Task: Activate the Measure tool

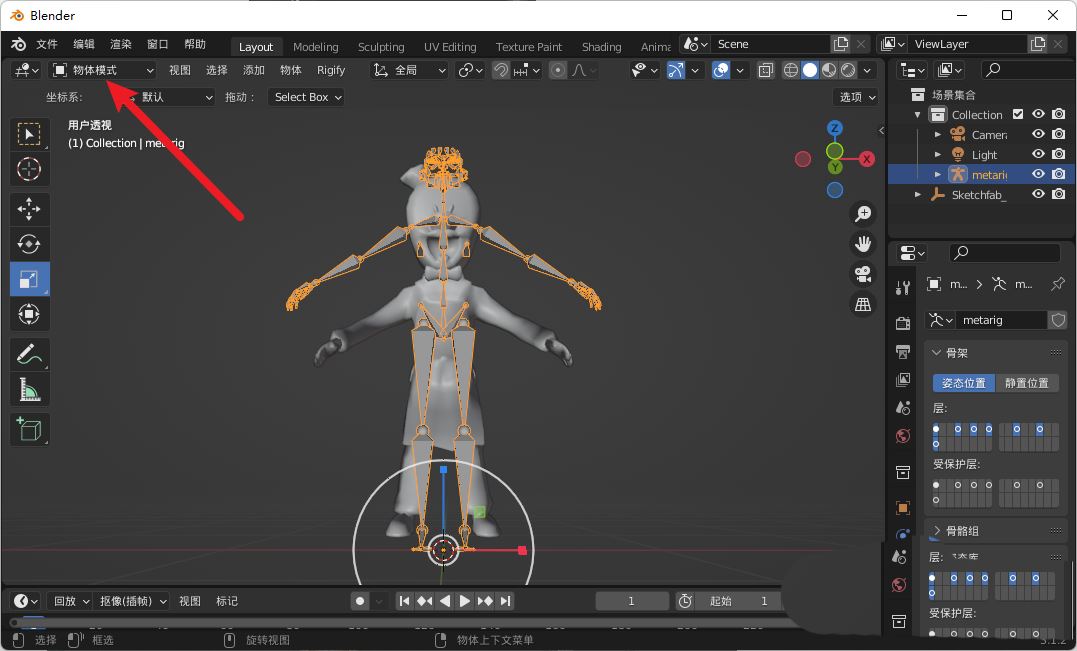Action: 29,388
